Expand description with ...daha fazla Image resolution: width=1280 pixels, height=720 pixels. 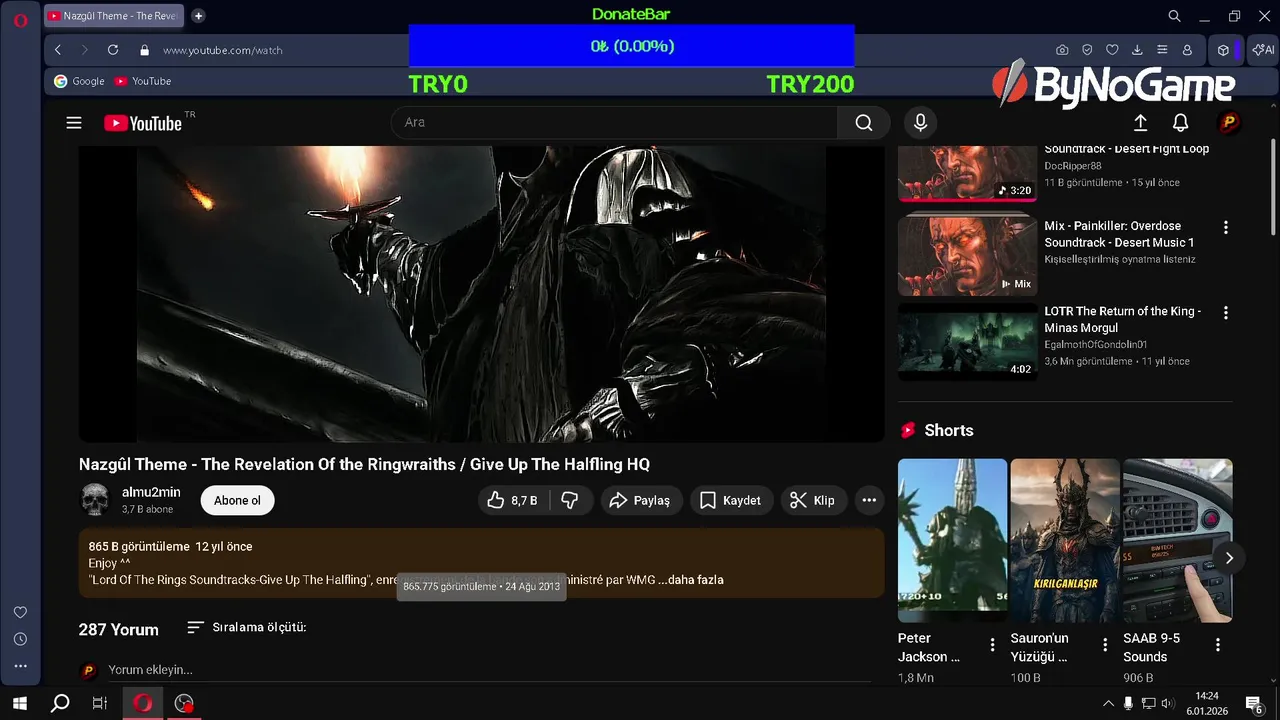[x=691, y=580]
